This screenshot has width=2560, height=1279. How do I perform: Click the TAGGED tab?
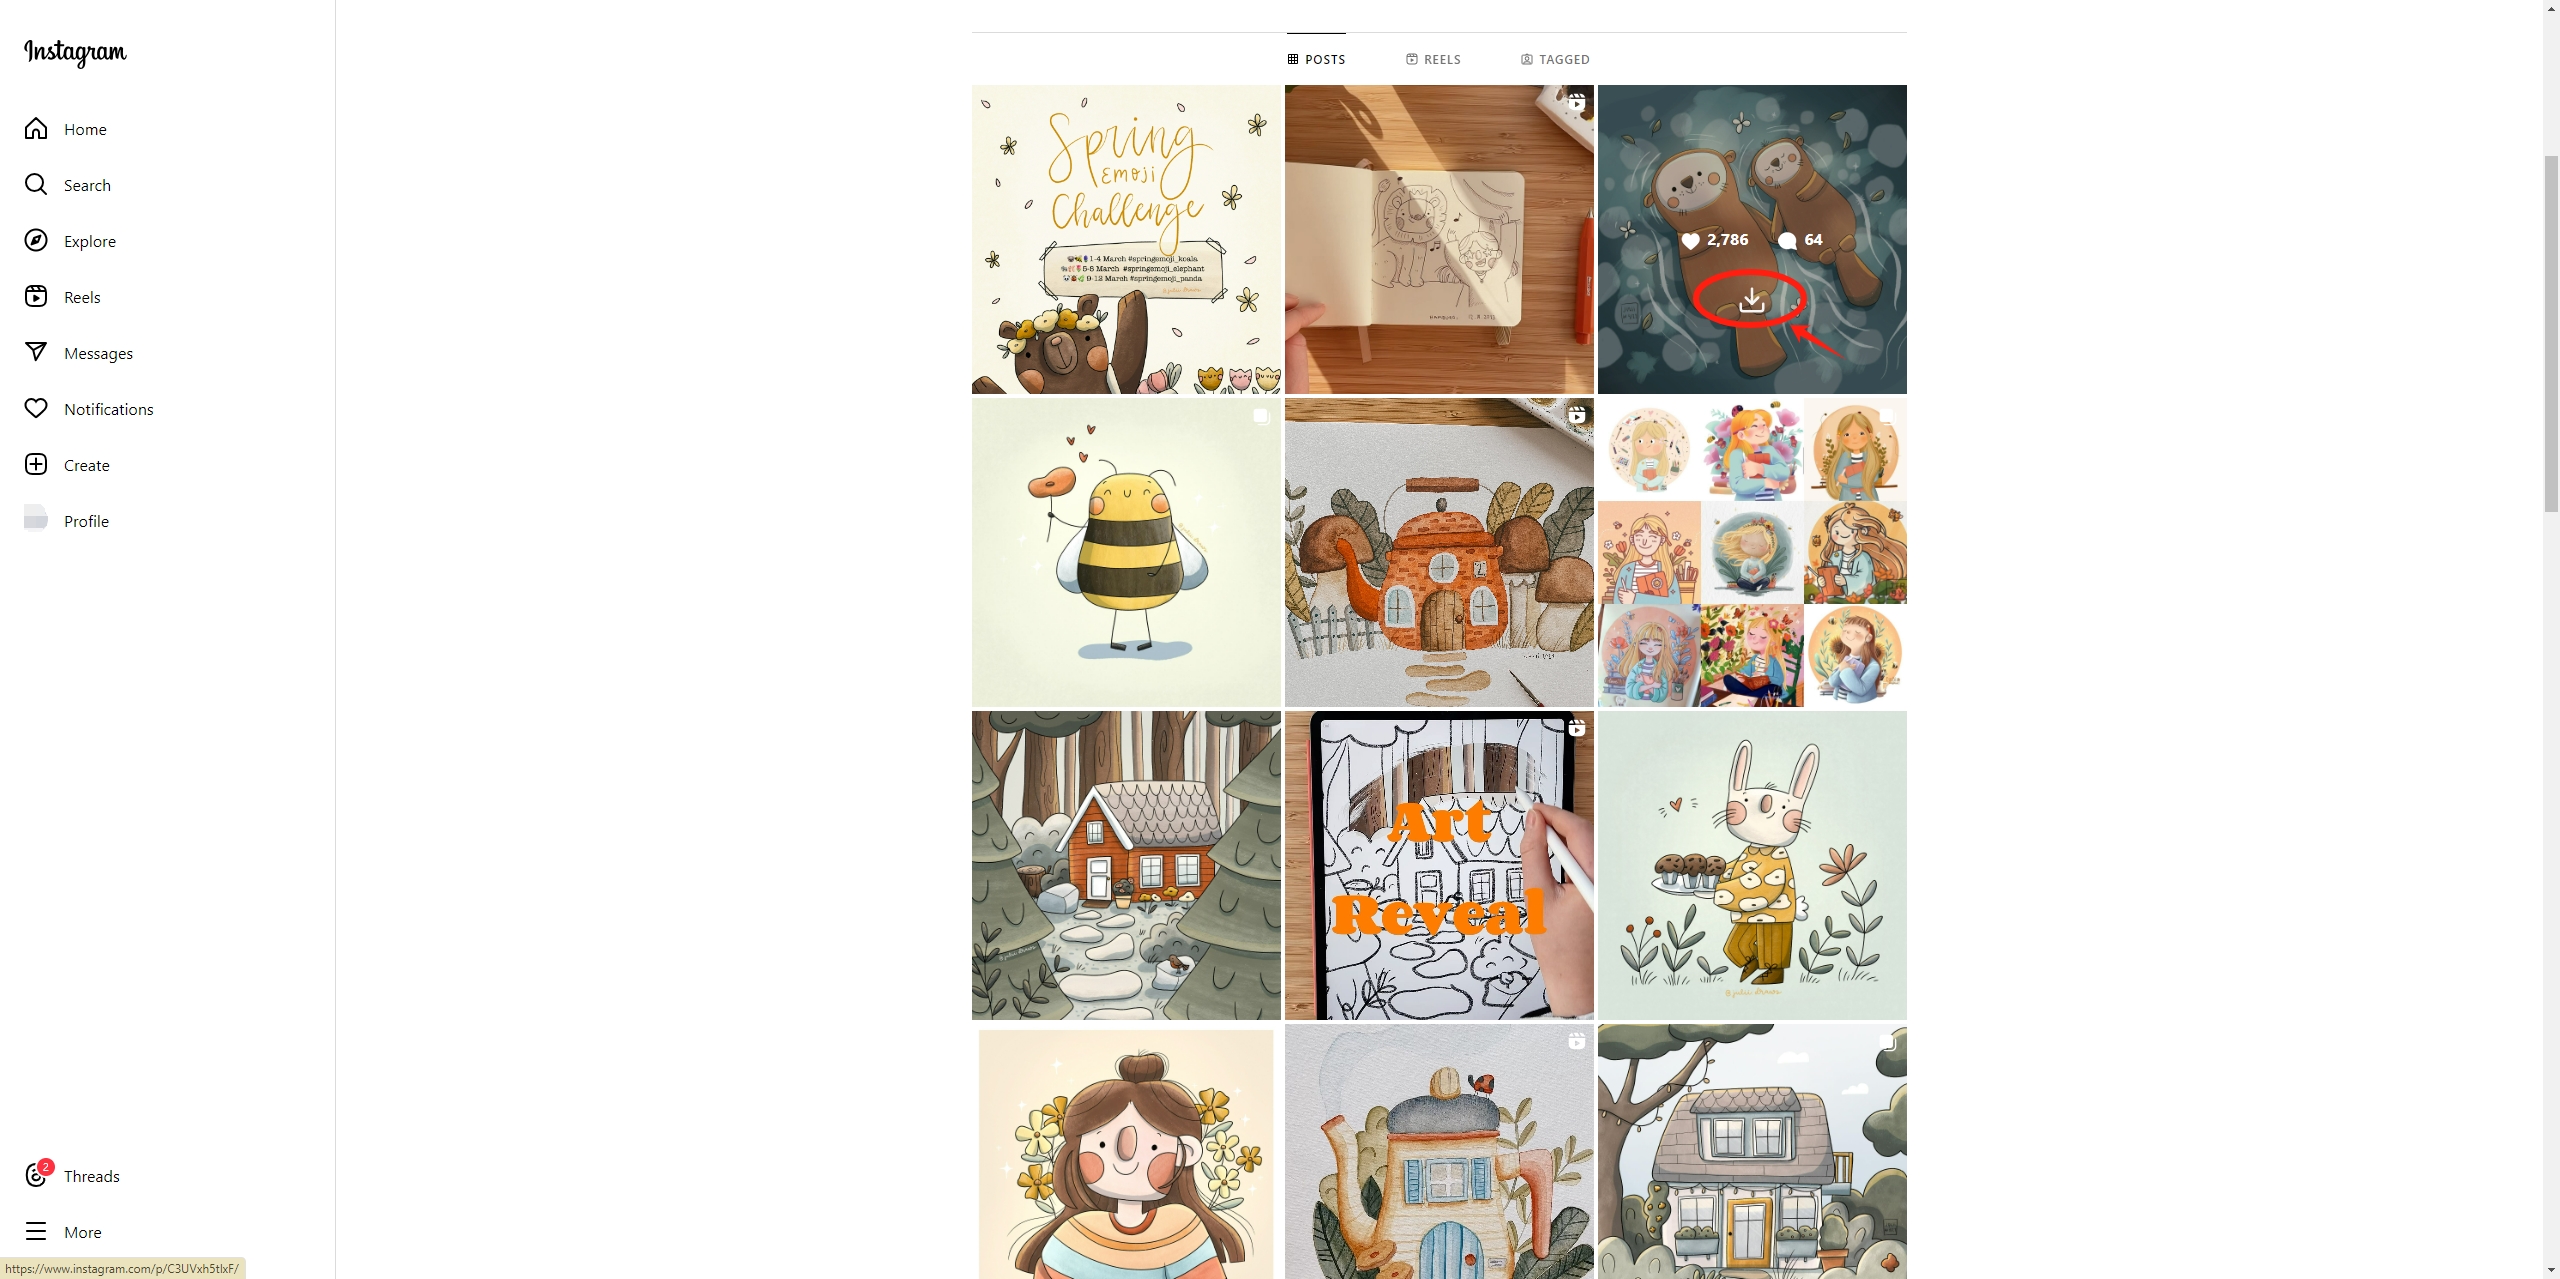pyautogui.click(x=1554, y=59)
